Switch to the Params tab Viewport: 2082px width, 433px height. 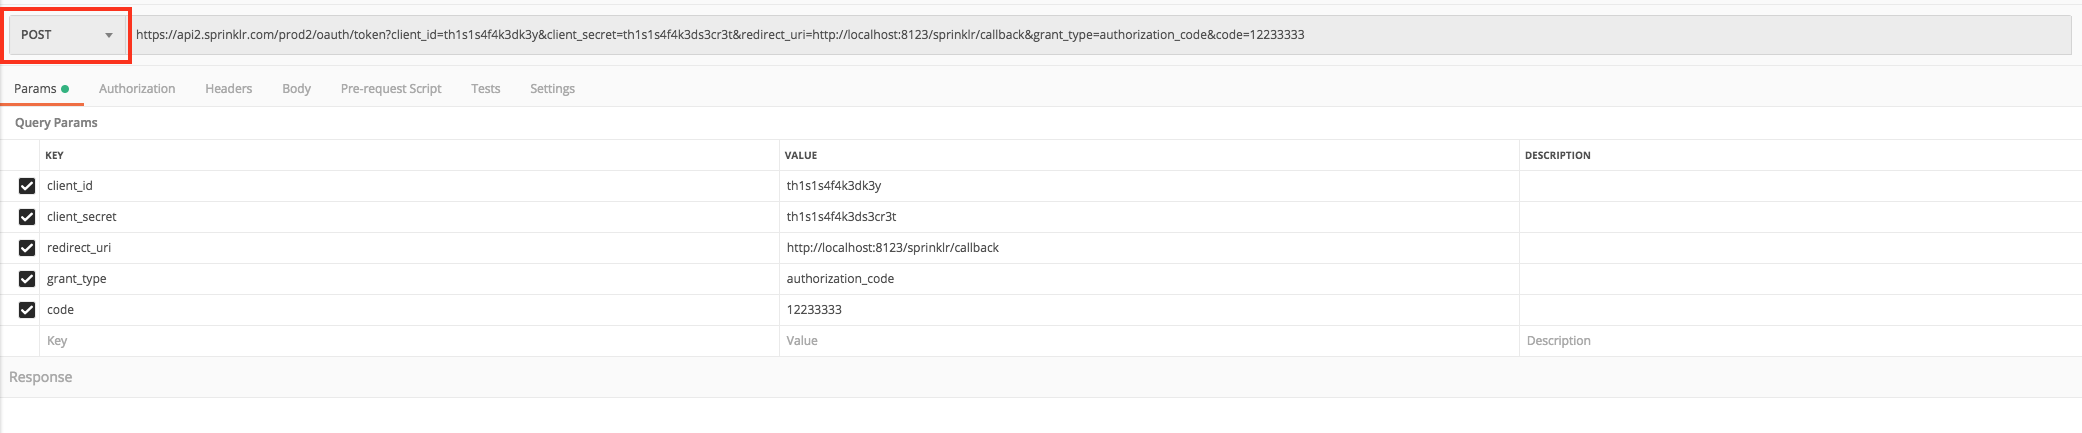[36, 89]
